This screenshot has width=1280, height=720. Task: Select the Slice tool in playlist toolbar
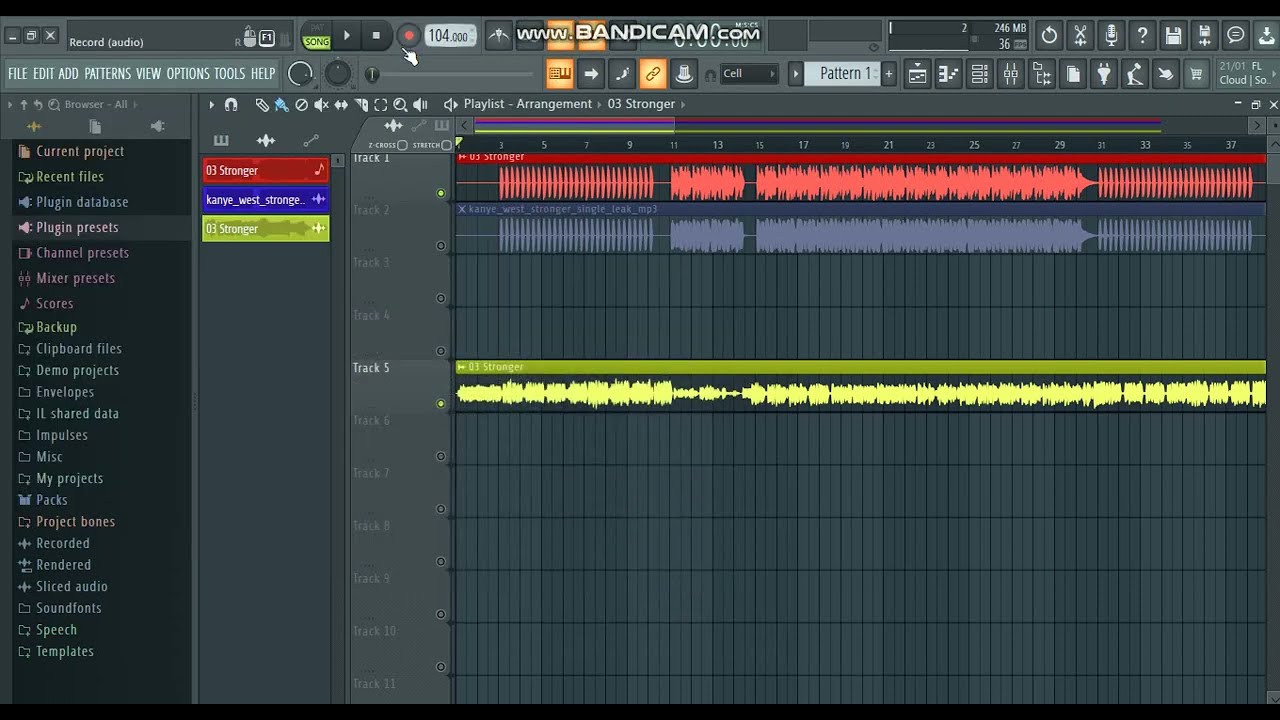pos(361,104)
